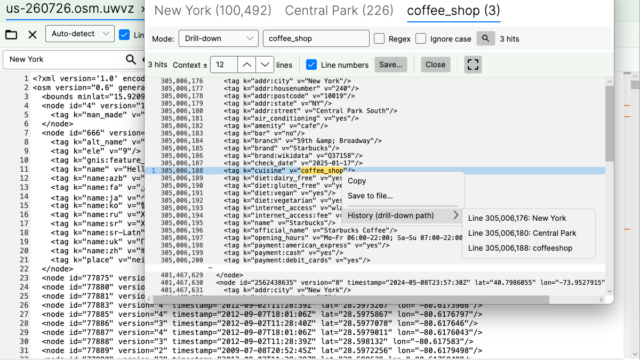Click the results panel horizontal scrollbar thumb
The width and height of the screenshot is (640, 360).
point(351,300)
